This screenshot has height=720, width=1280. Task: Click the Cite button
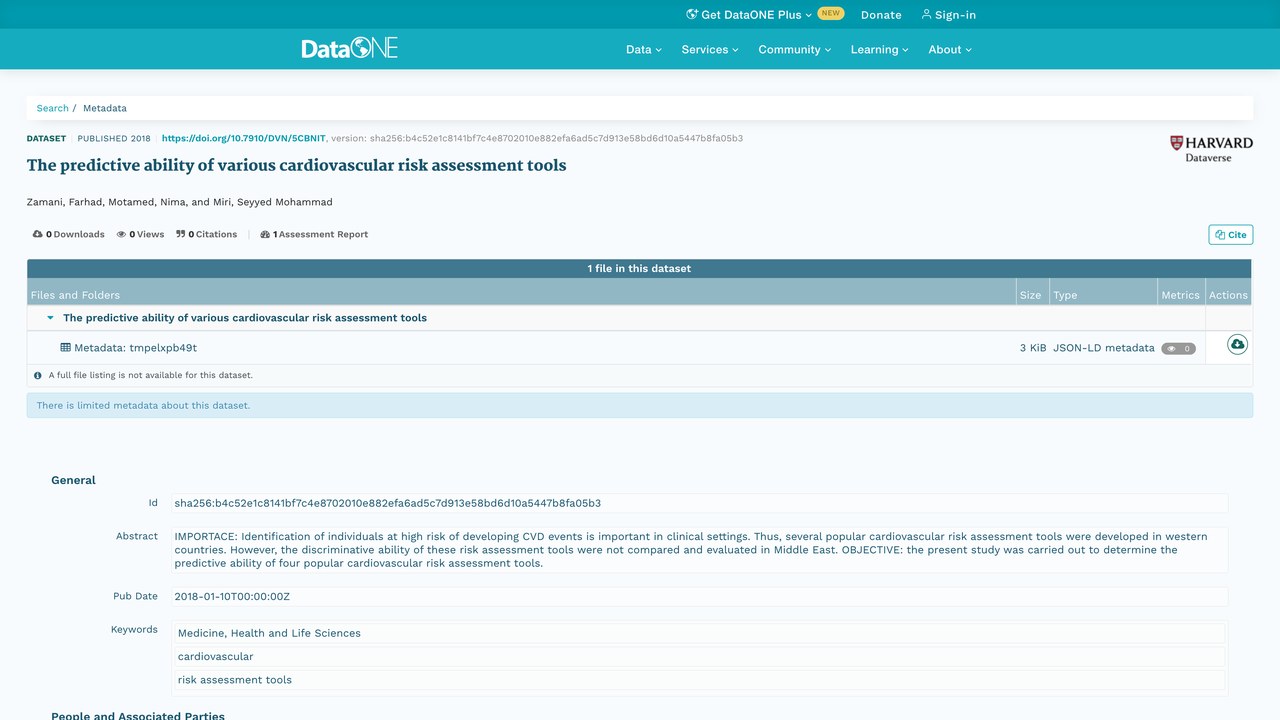(1231, 235)
